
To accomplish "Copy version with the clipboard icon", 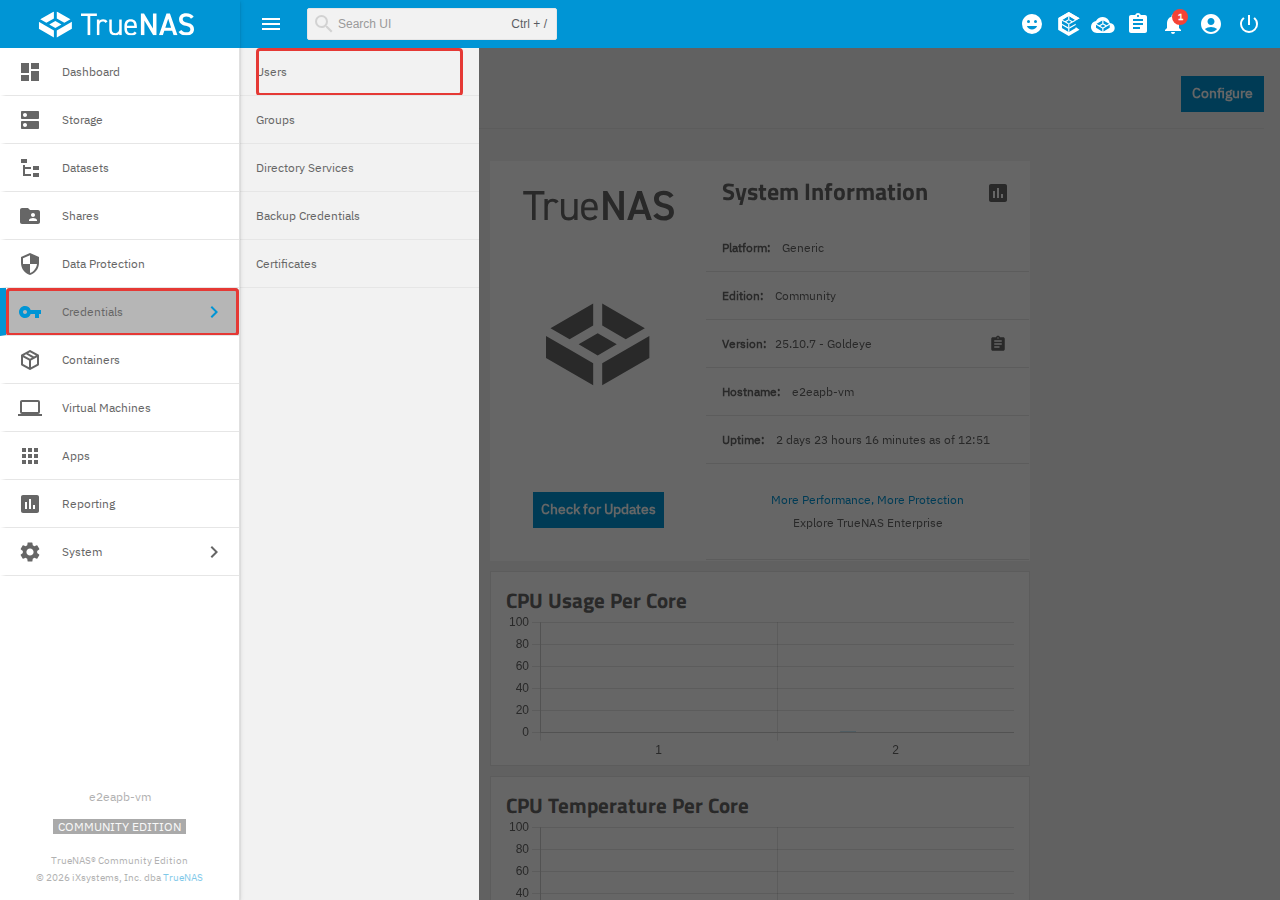I will click(x=998, y=344).
